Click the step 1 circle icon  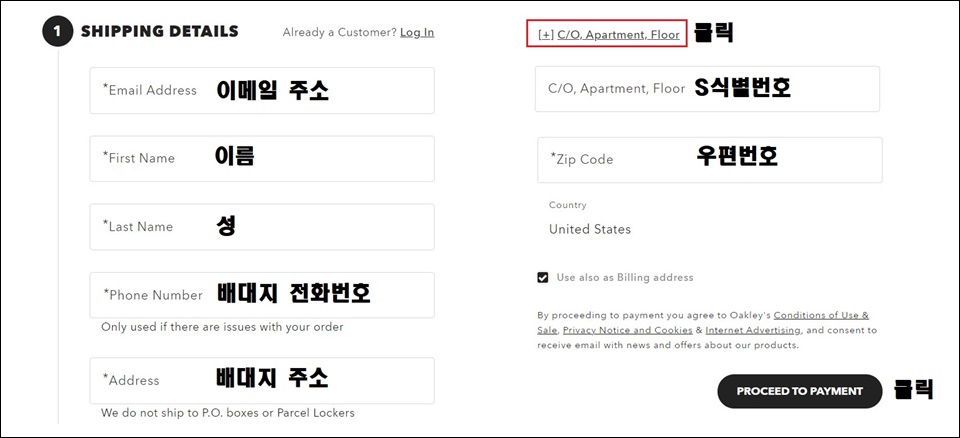tap(58, 32)
